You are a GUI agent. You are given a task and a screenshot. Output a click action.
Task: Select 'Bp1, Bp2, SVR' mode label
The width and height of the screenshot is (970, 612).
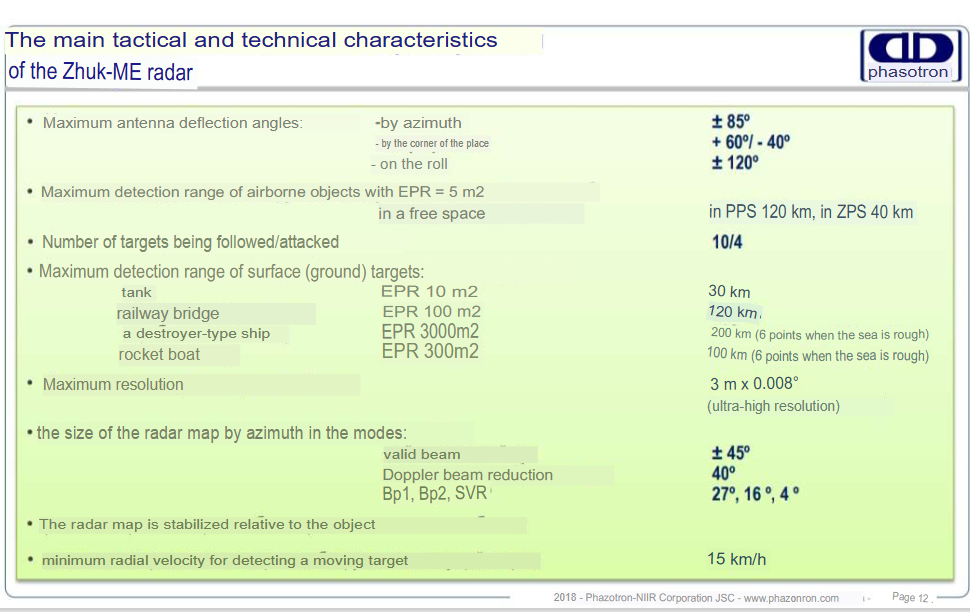coord(435,494)
